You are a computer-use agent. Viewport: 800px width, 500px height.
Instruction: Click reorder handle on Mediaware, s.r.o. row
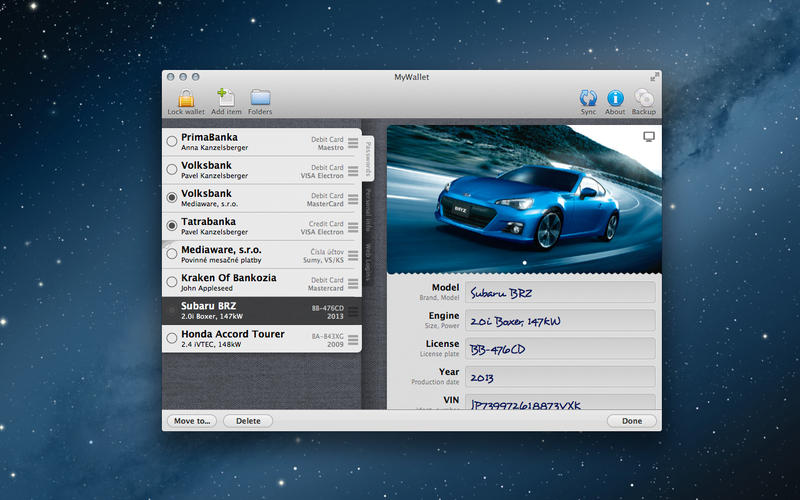point(353,255)
